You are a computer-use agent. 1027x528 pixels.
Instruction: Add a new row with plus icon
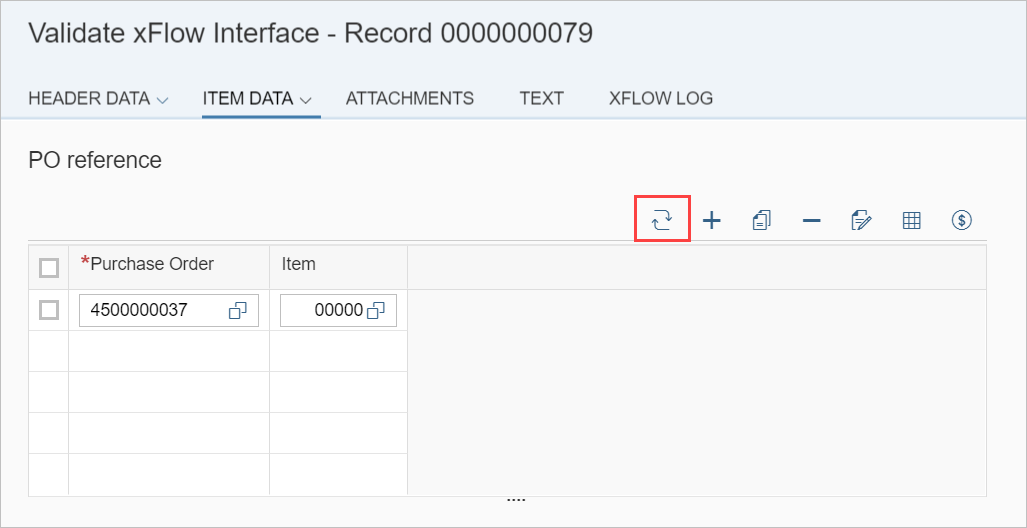(x=712, y=221)
